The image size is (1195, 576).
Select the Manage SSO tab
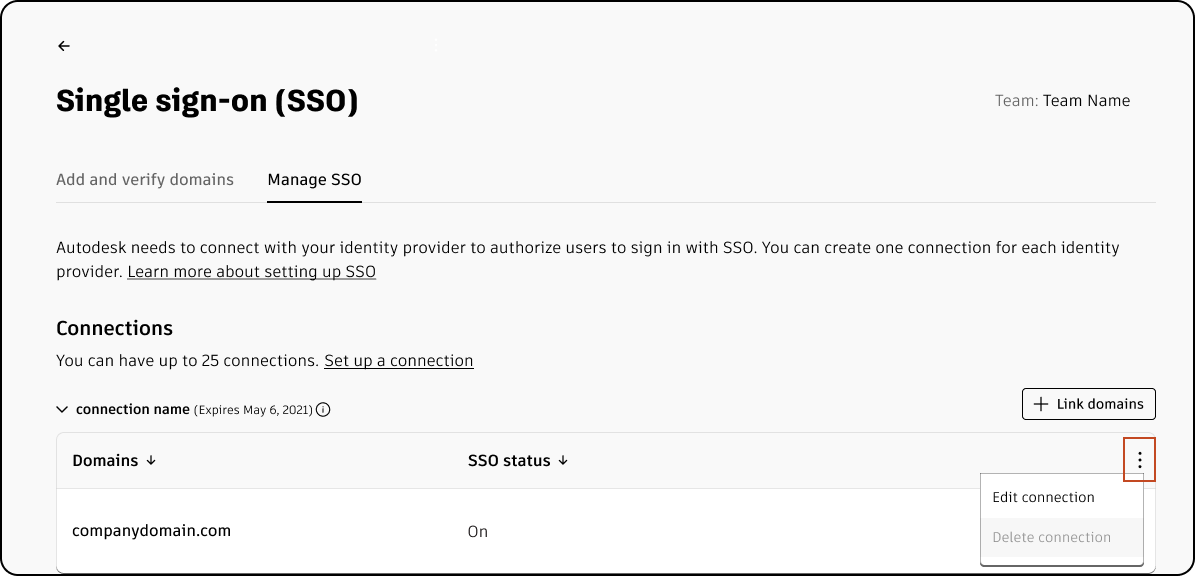pos(314,180)
